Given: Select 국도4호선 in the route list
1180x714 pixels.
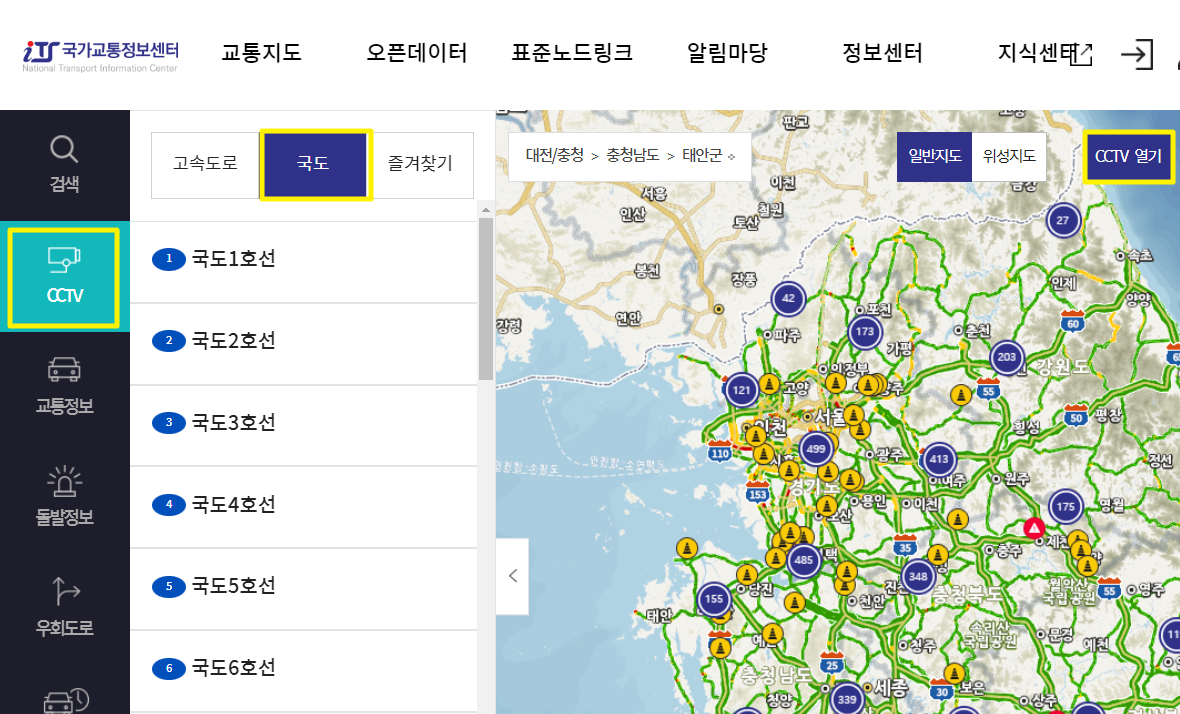Looking at the screenshot, I should pos(304,508).
